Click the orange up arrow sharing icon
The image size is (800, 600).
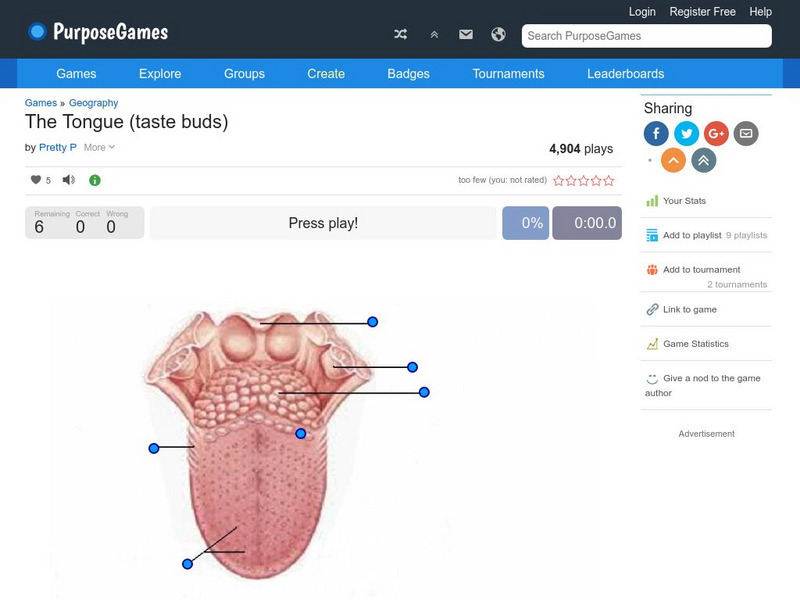[672, 158]
